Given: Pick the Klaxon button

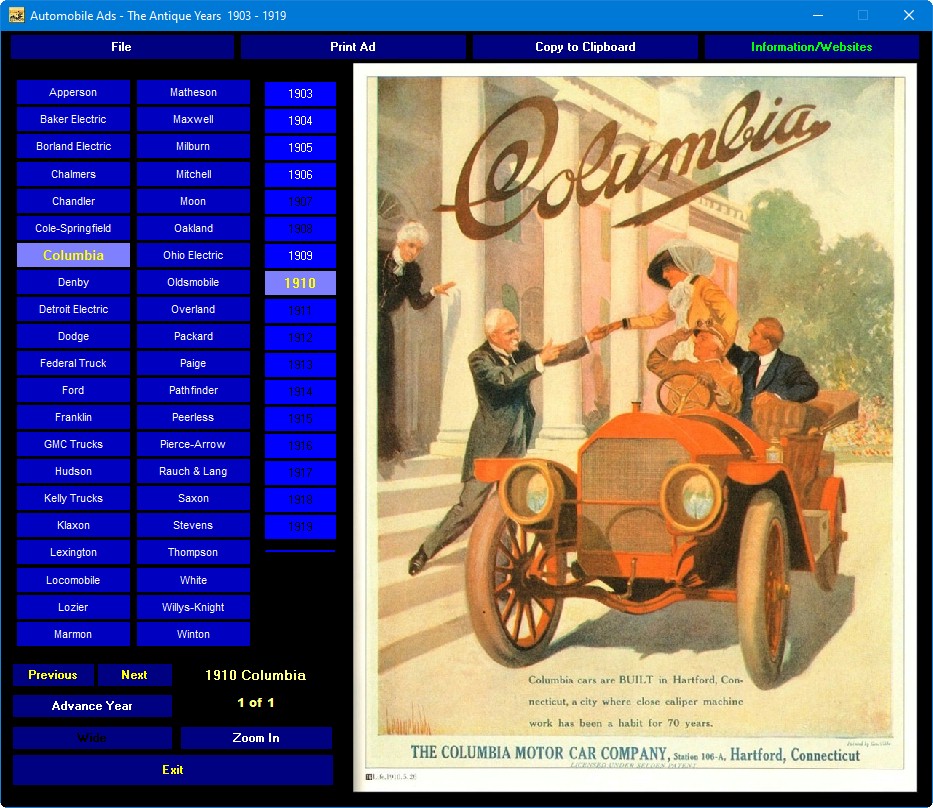Looking at the screenshot, I should point(73,525).
